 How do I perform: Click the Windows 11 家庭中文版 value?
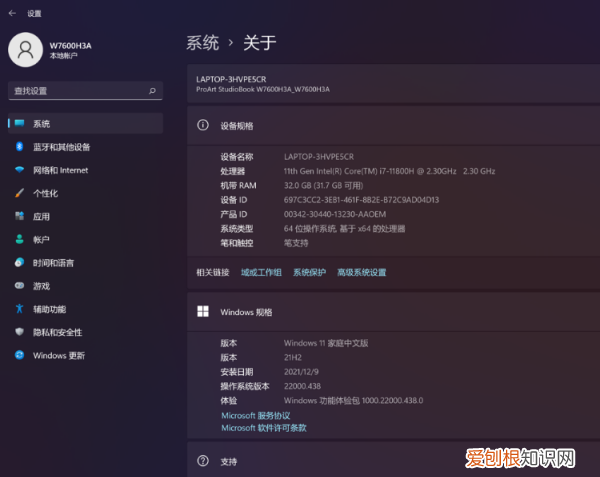click(x=326, y=343)
